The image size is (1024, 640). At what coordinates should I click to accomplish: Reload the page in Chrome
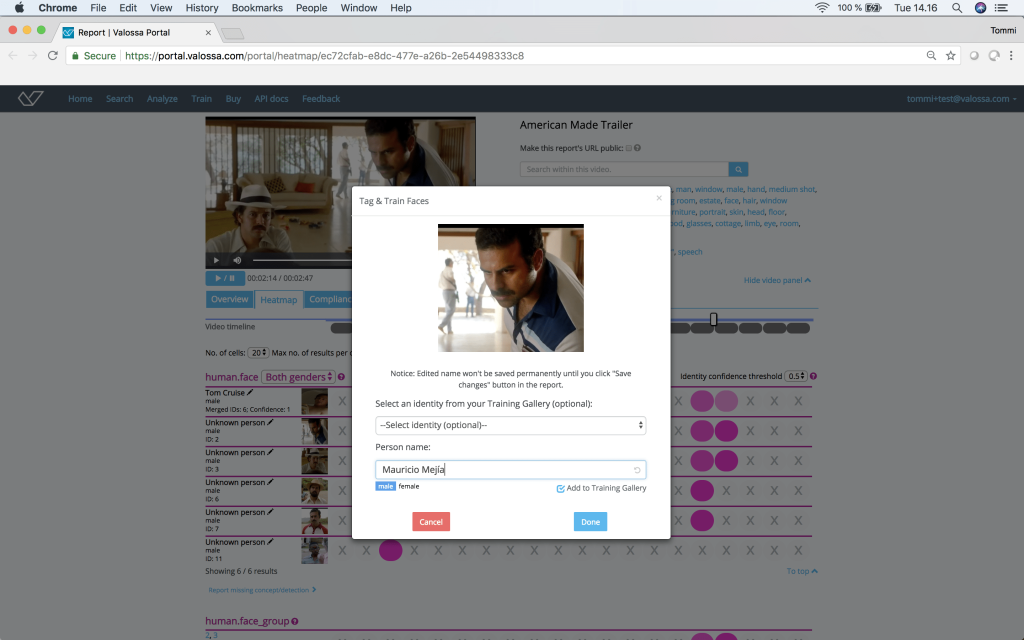click(x=53, y=56)
